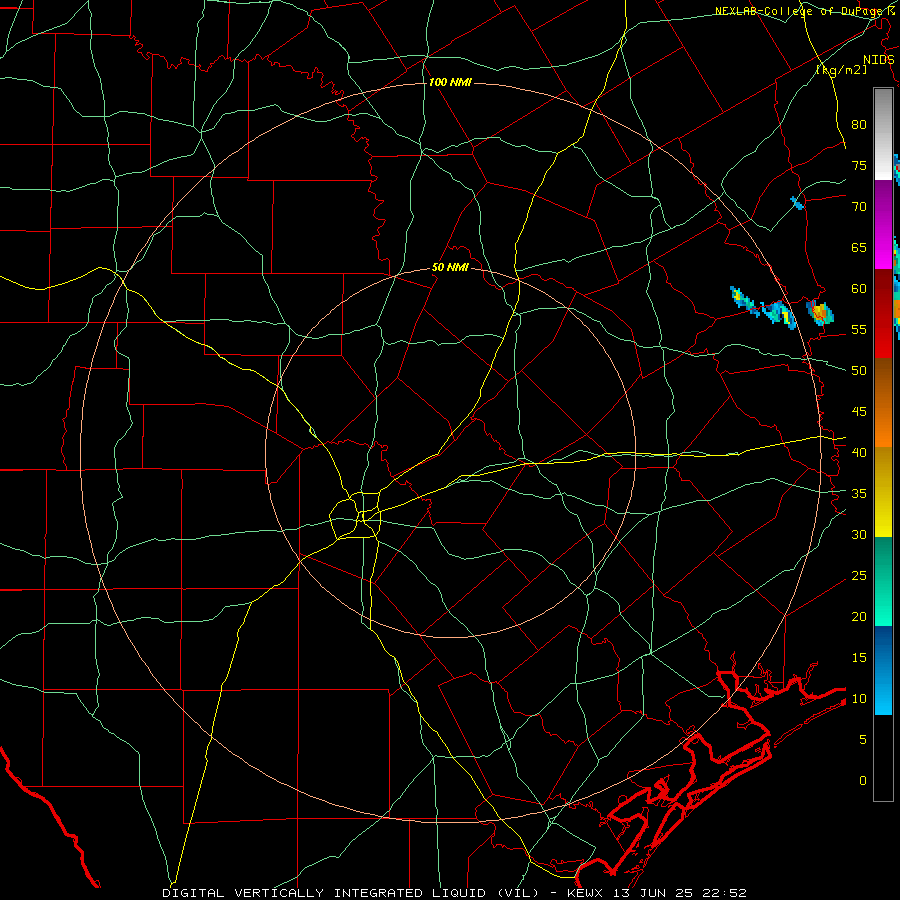Click the 35 value on the VIL scale
This screenshot has width=900, height=900.
pos(859,494)
